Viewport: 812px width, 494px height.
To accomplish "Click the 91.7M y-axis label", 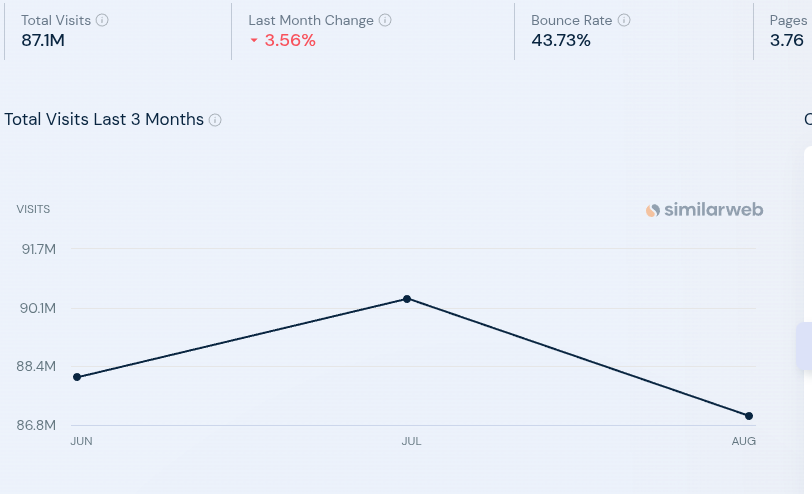I will click(x=38, y=249).
